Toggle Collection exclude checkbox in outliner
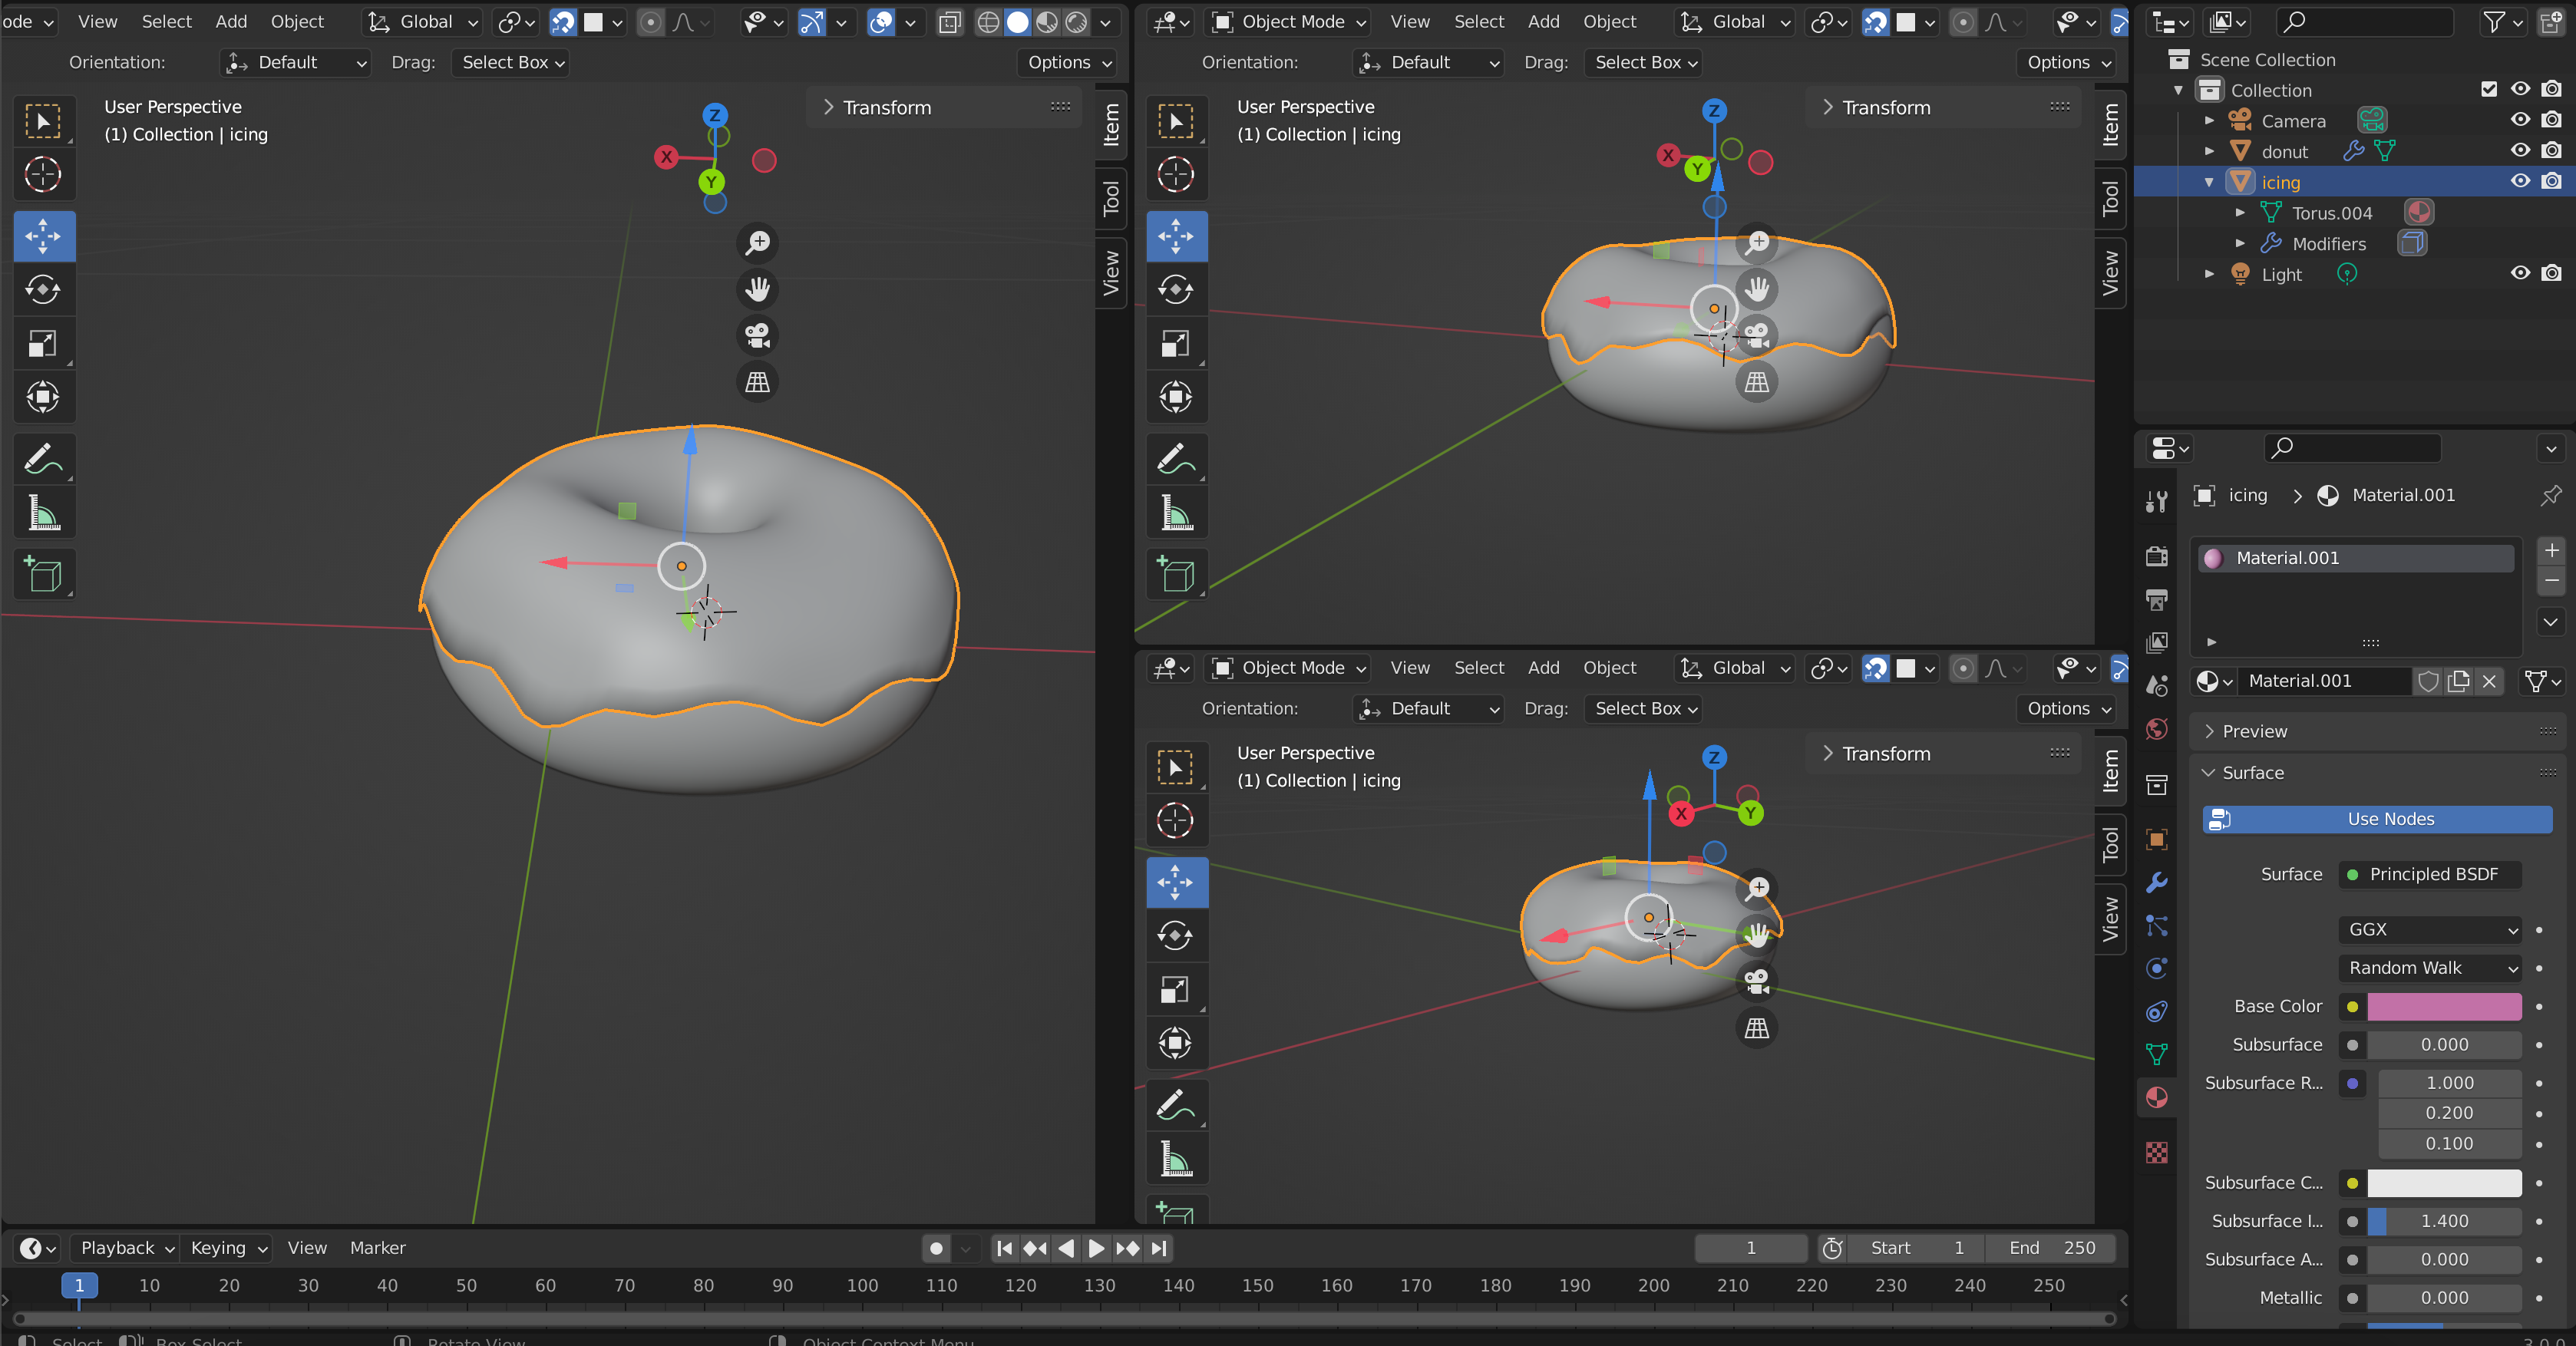Image resolution: width=2576 pixels, height=1346 pixels. (x=2489, y=89)
